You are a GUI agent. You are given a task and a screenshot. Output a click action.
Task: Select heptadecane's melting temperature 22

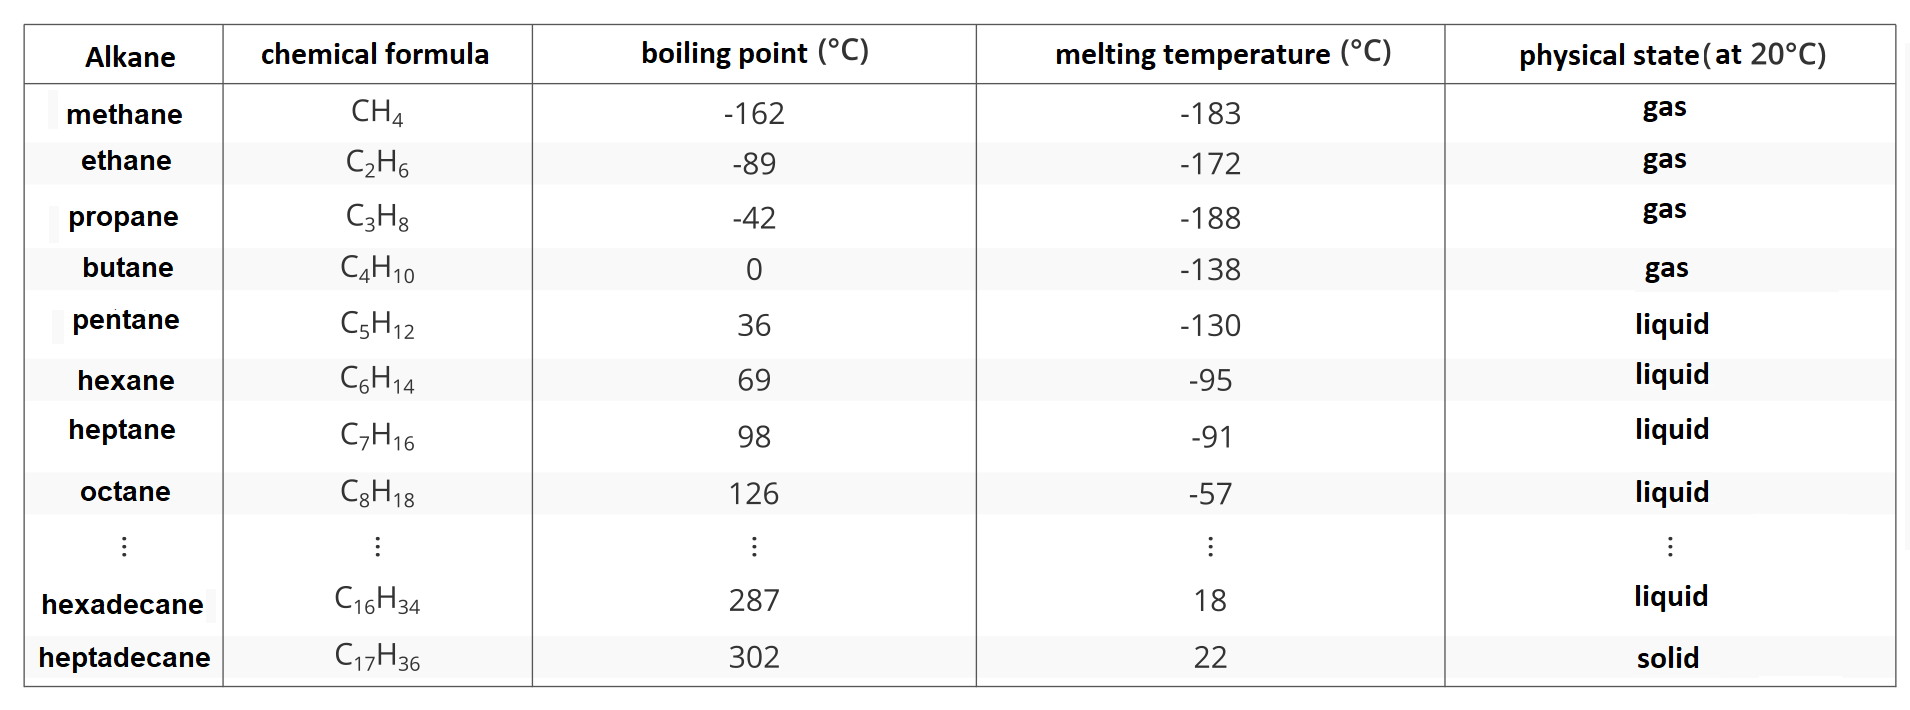click(1210, 657)
